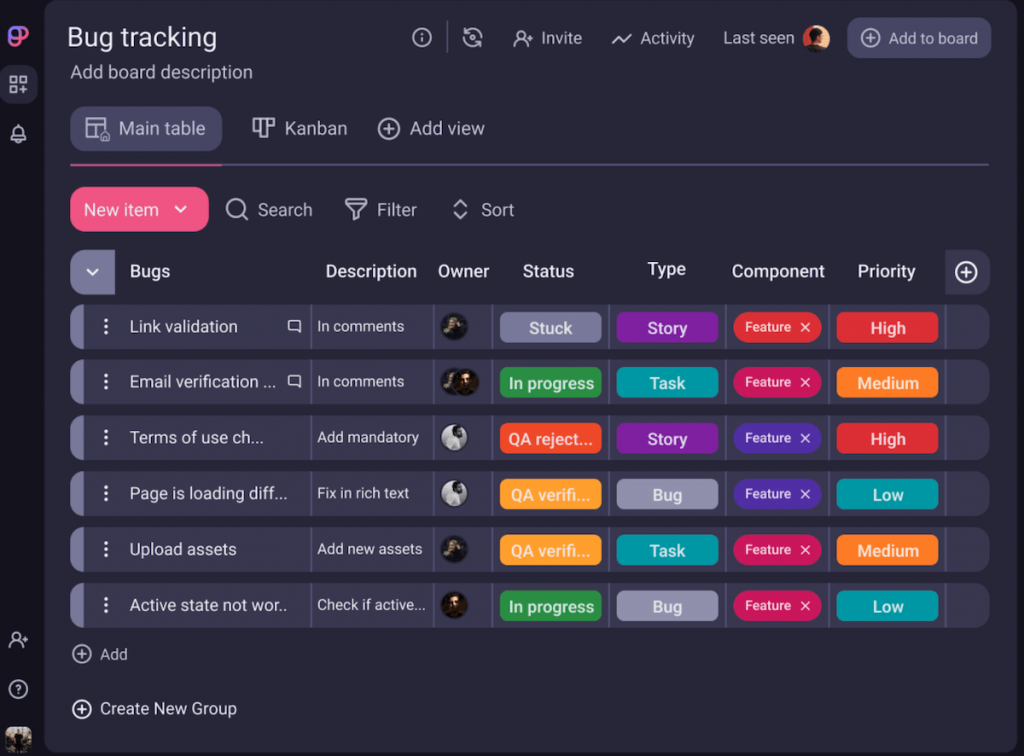
Task: Click the plus icon to add a new column
Action: coord(966,271)
